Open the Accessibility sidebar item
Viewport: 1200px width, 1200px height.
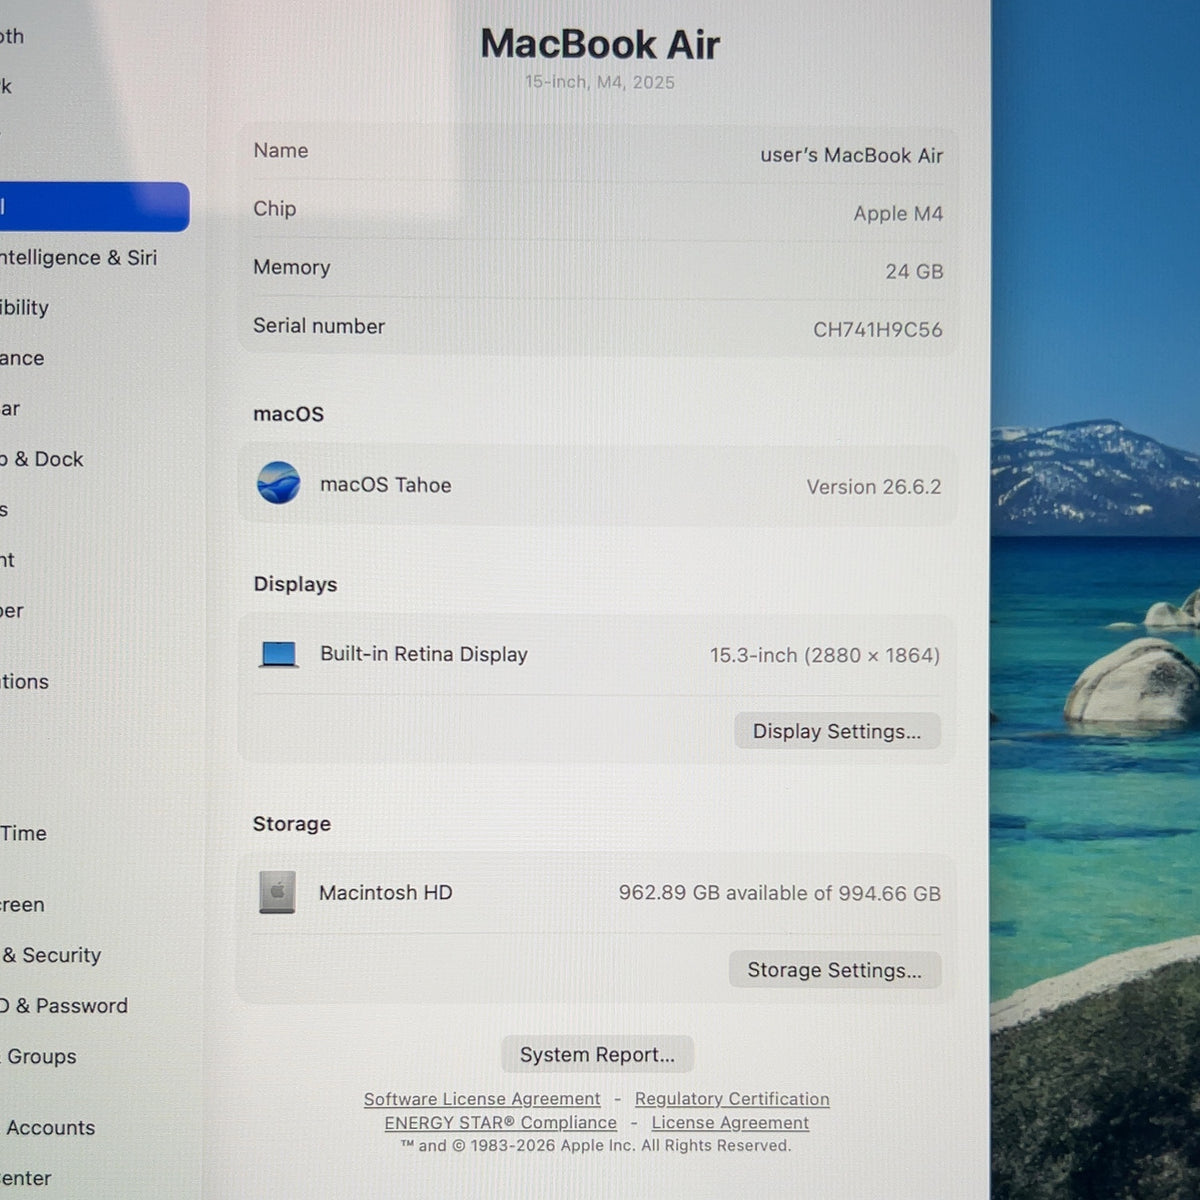click(x=24, y=307)
